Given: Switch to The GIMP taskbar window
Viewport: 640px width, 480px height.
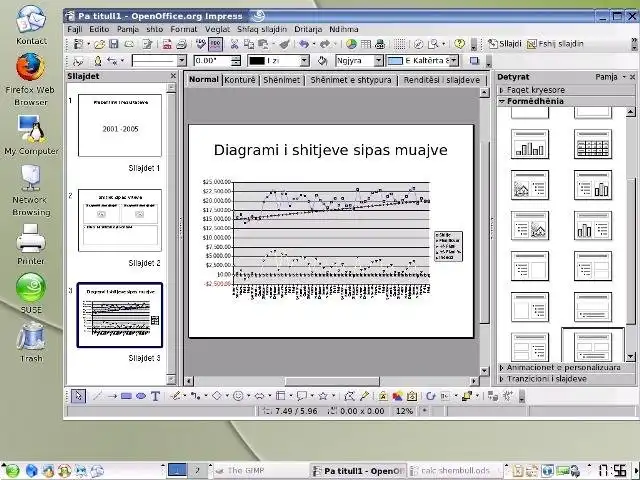Looking at the screenshot, I should [x=260, y=471].
